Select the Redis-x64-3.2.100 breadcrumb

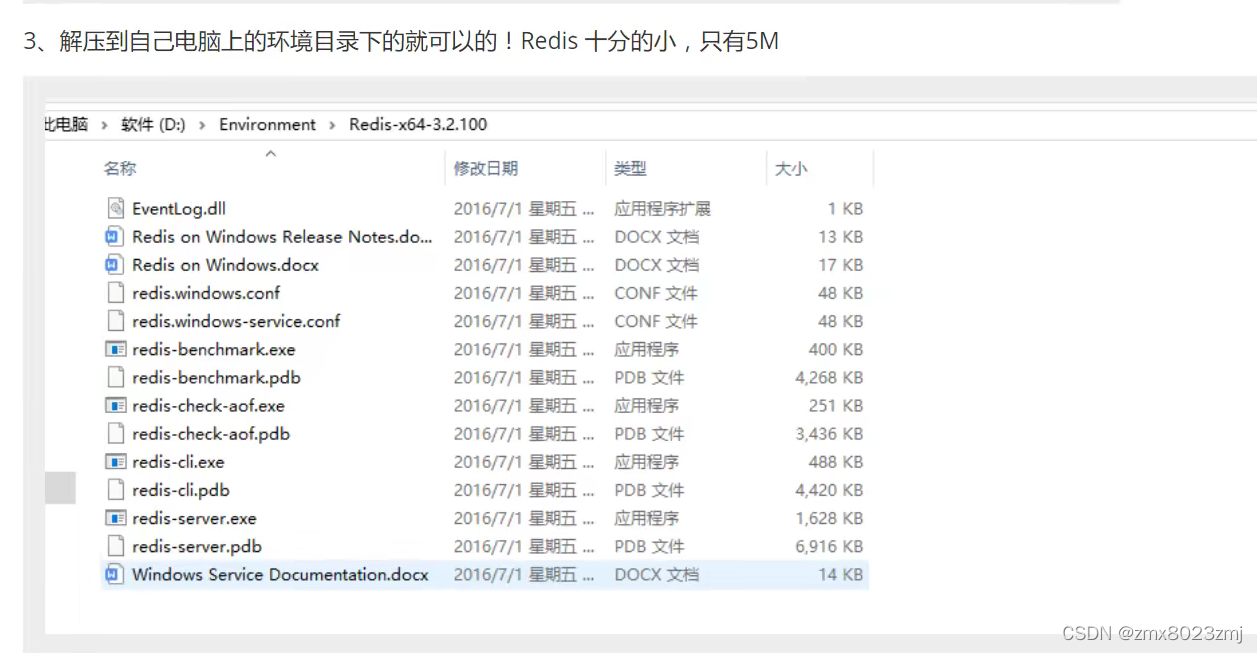pos(418,125)
